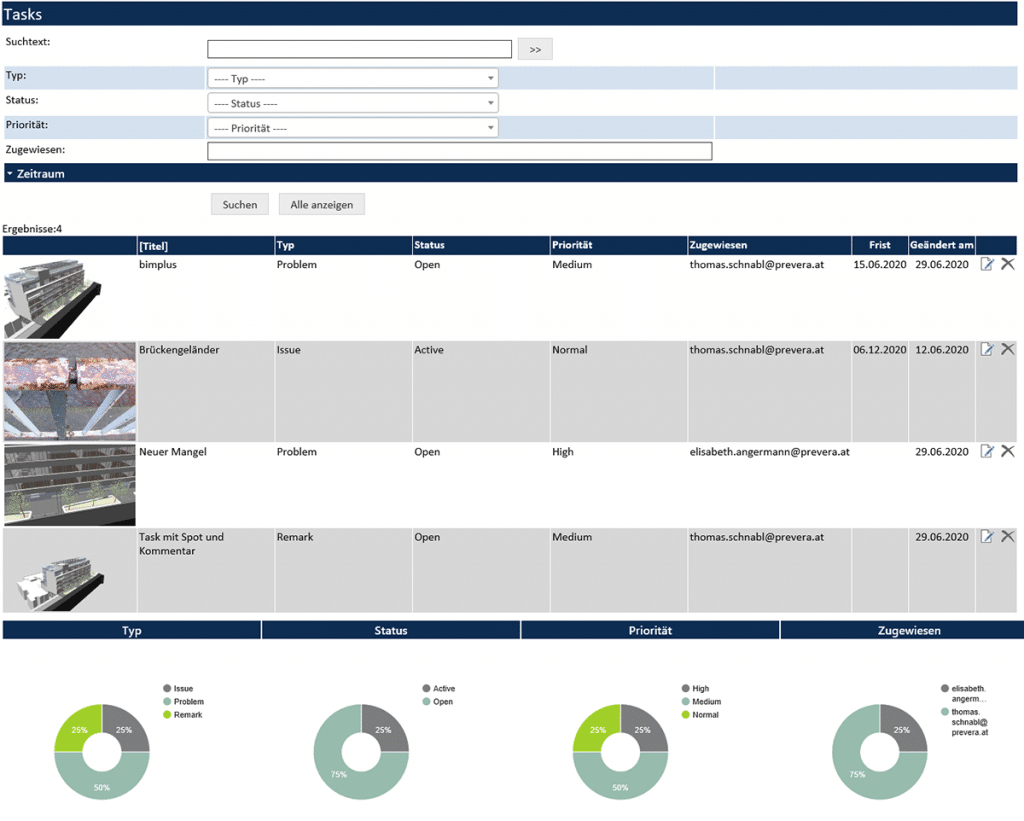Click edit icon for bimplus task
1024x821 pixels.
click(987, 264)
